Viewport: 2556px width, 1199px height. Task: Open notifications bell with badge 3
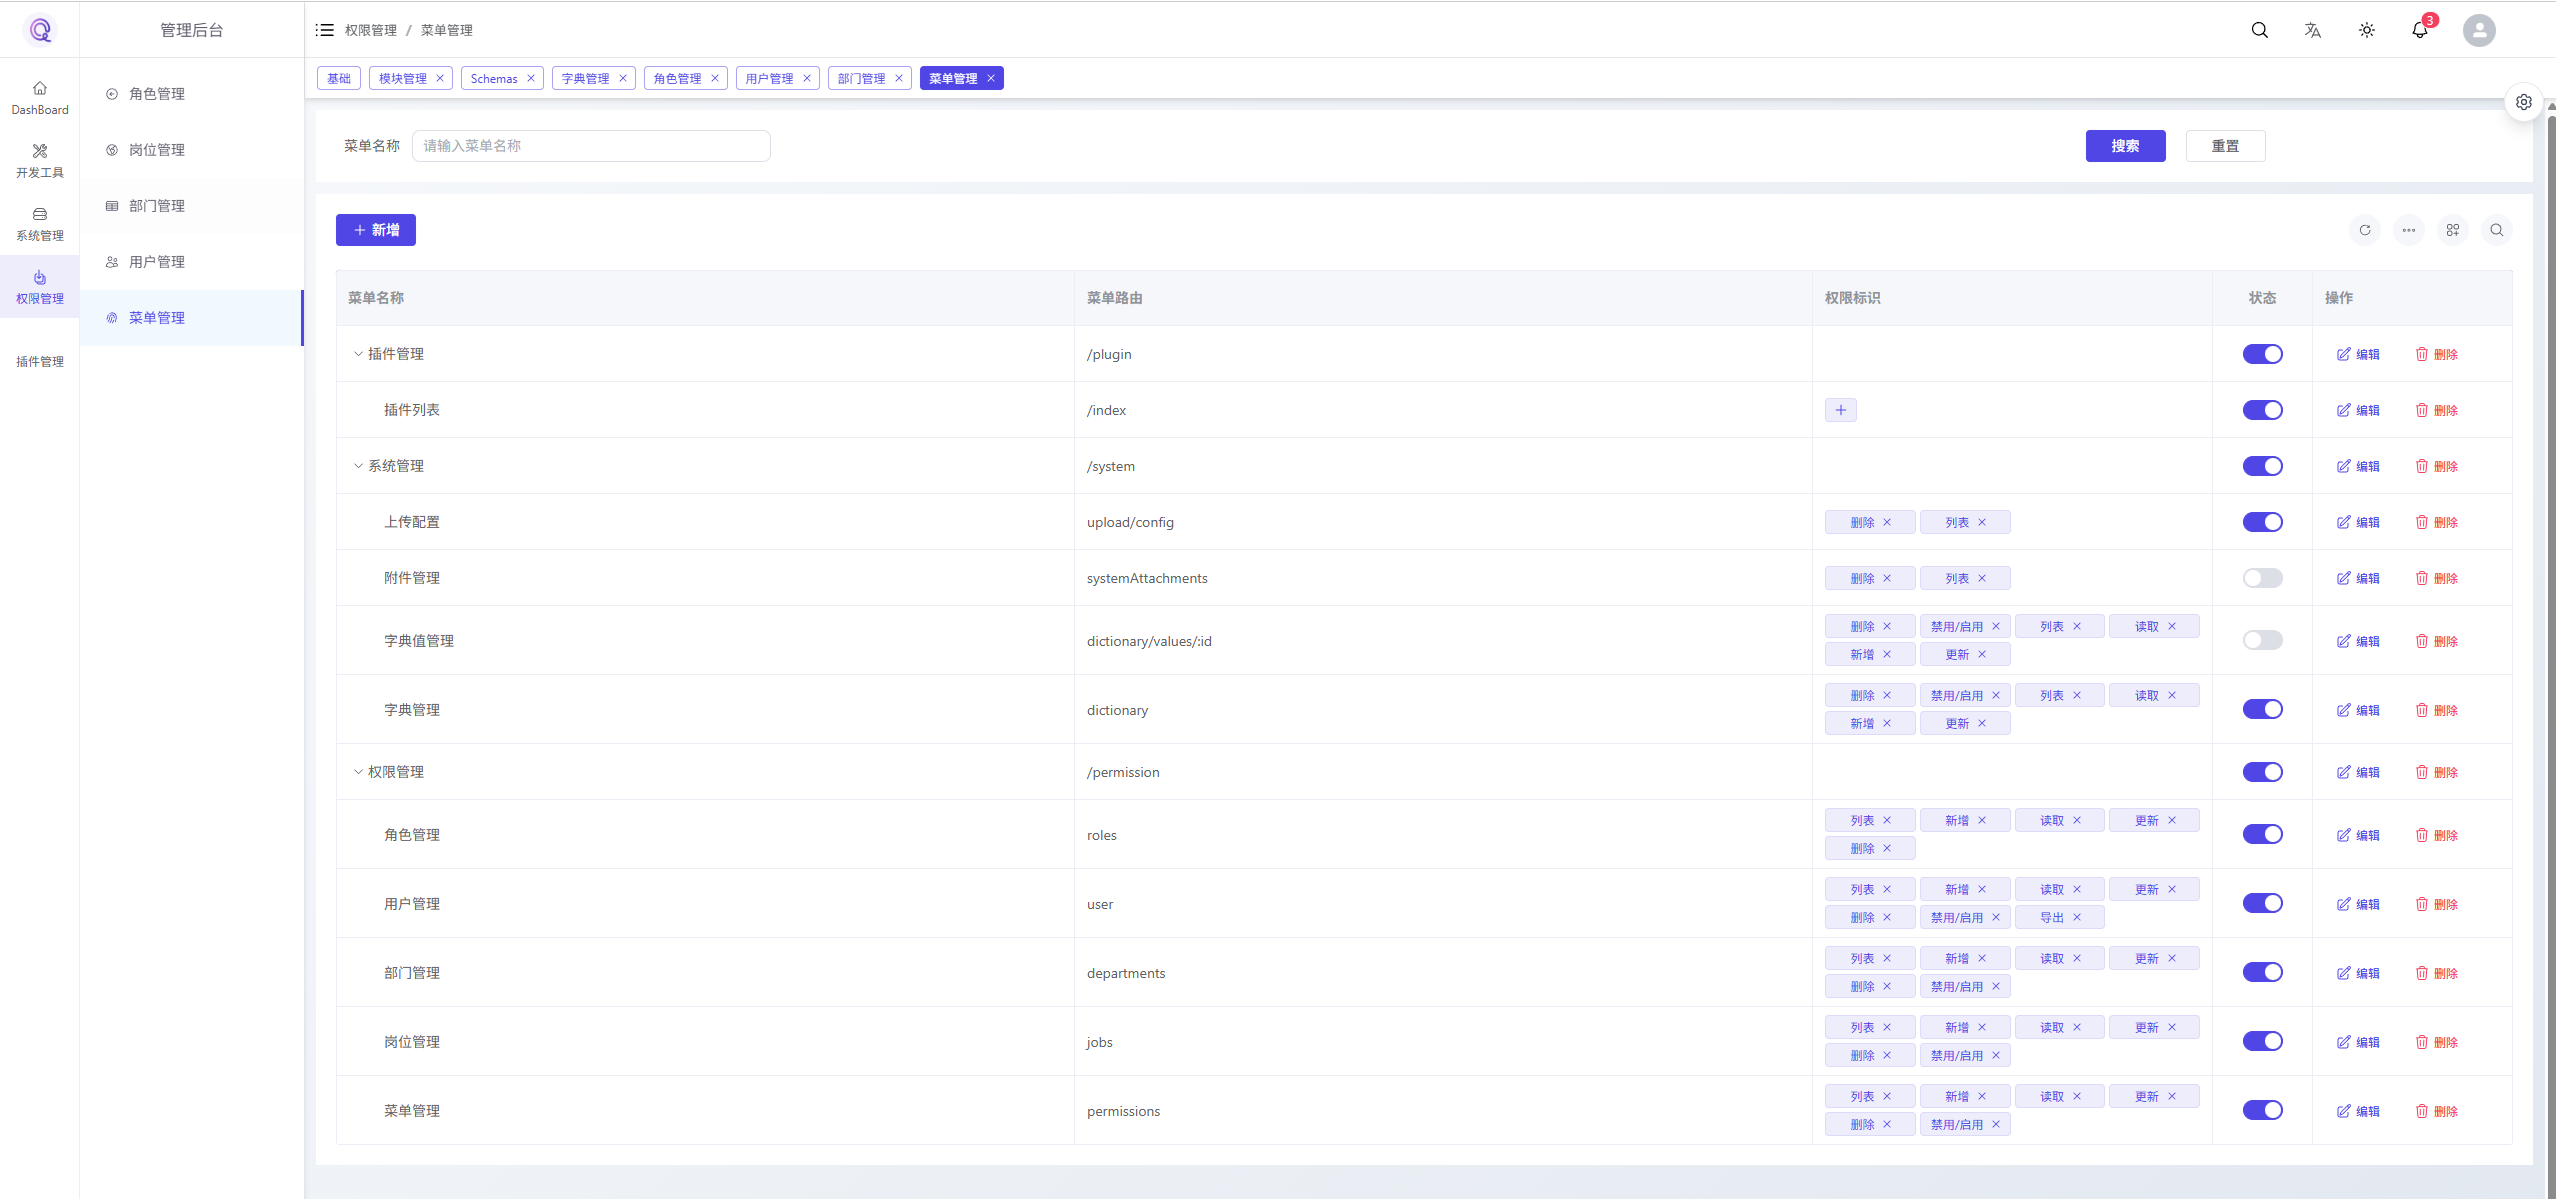2419,30
